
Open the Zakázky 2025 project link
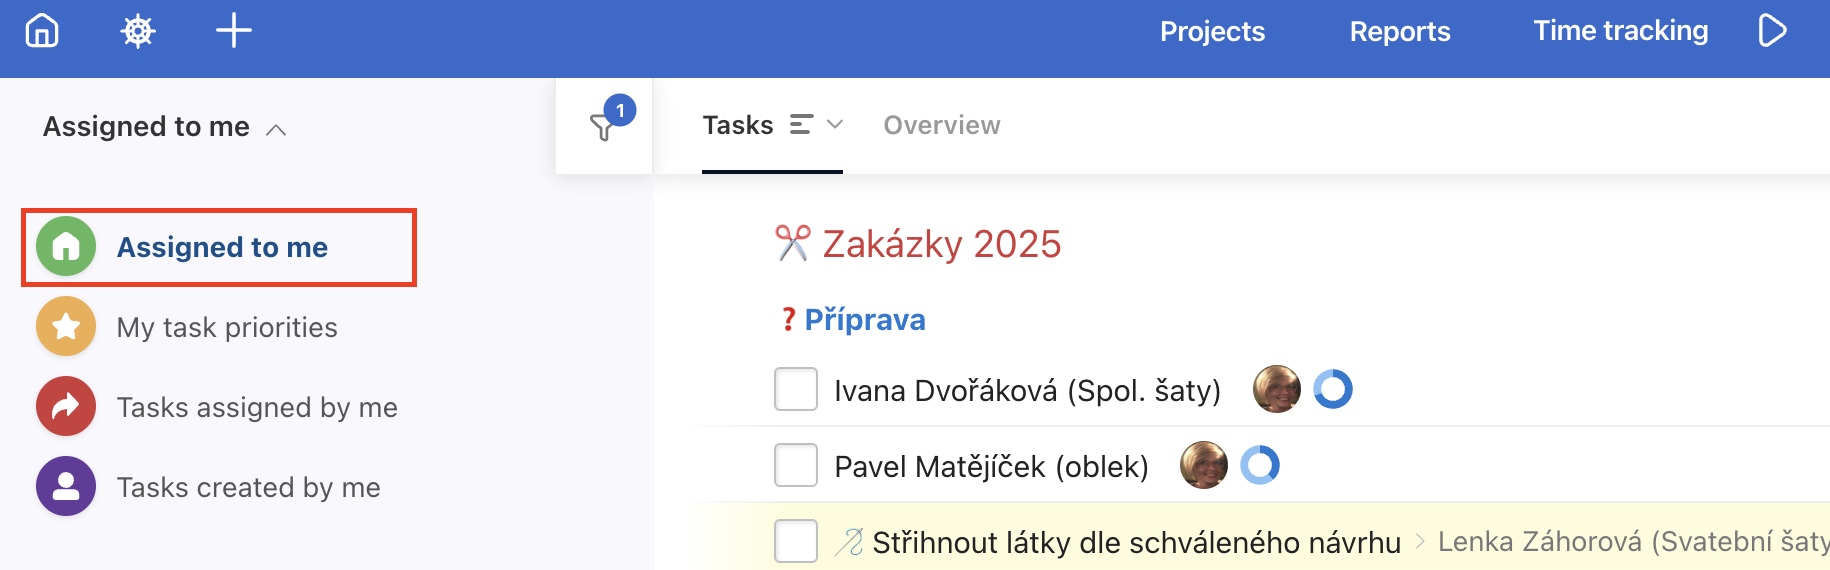941,244
